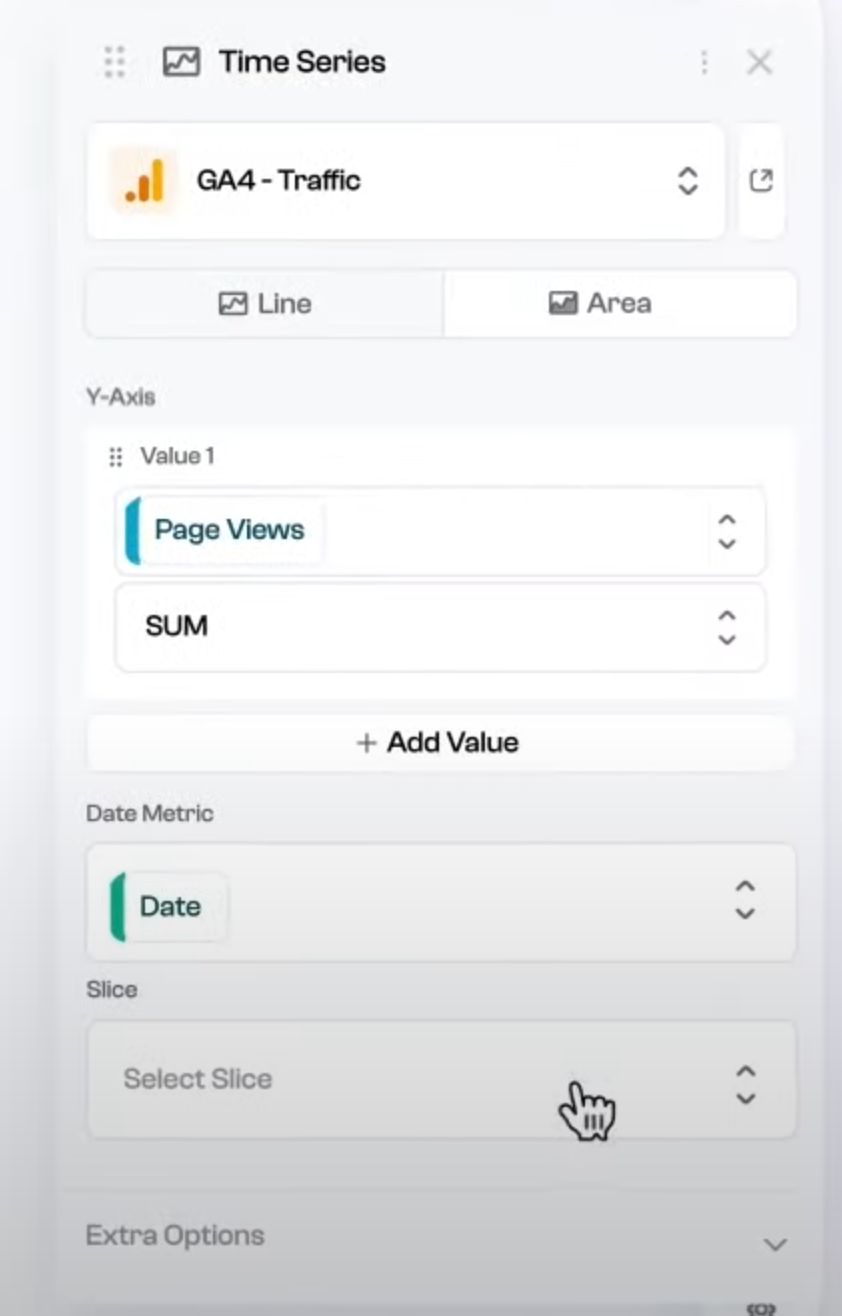The height and width of the screenshot is (1316, 842).
Task: Click the GA4 orange bar chart logo
Action: click(143, 181)
